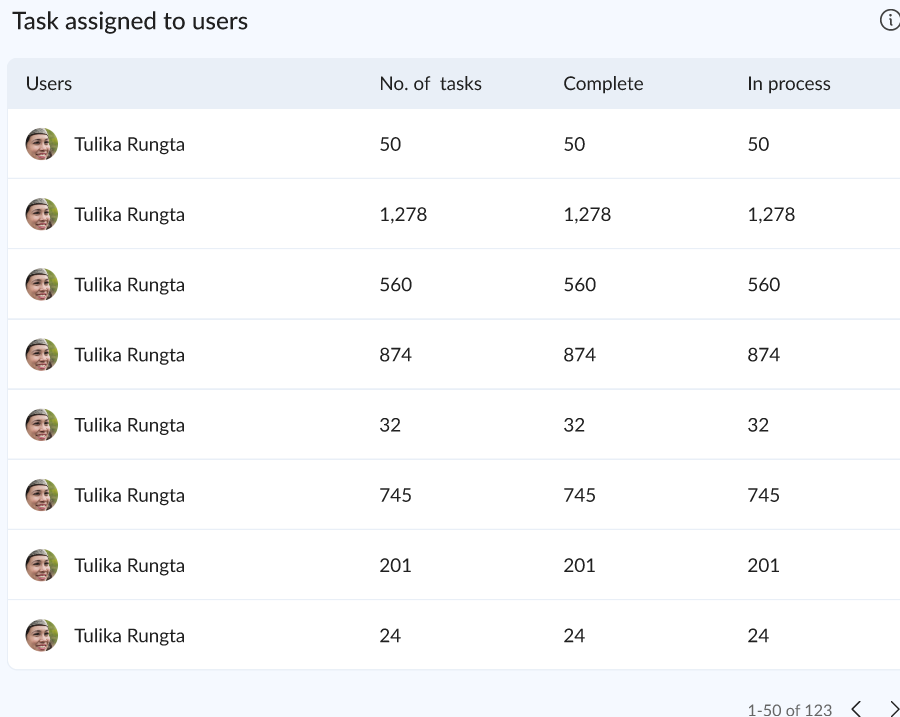Click the Complete column header
This screenshot has height=717, width=900.
[x=603, y=84]
